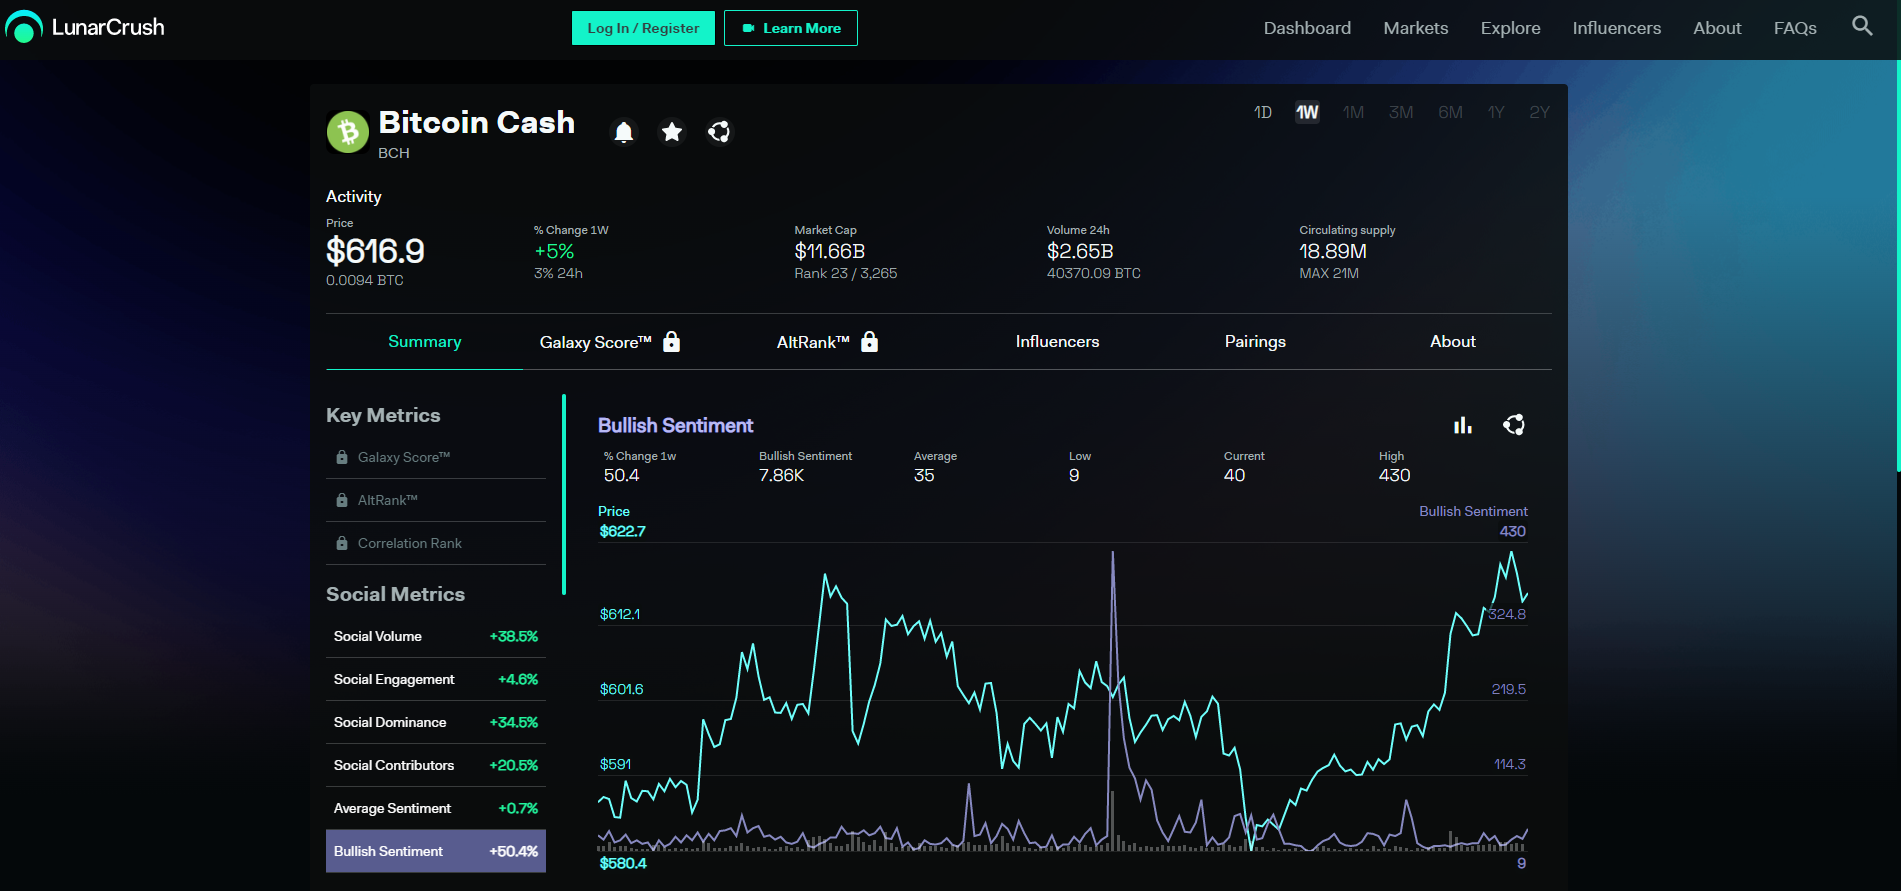Click the Log In / Register button
1901x891 pixels.
point(643,28)
